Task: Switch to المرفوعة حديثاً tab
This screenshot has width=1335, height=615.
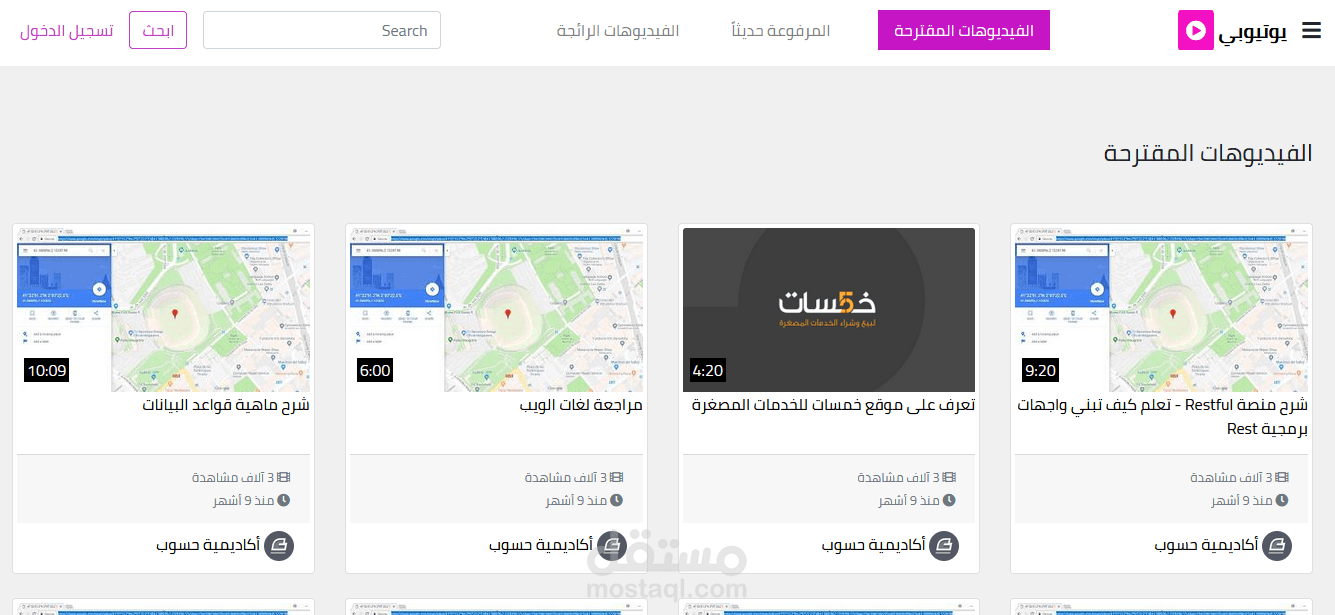Action: click(x=780, y=31)
